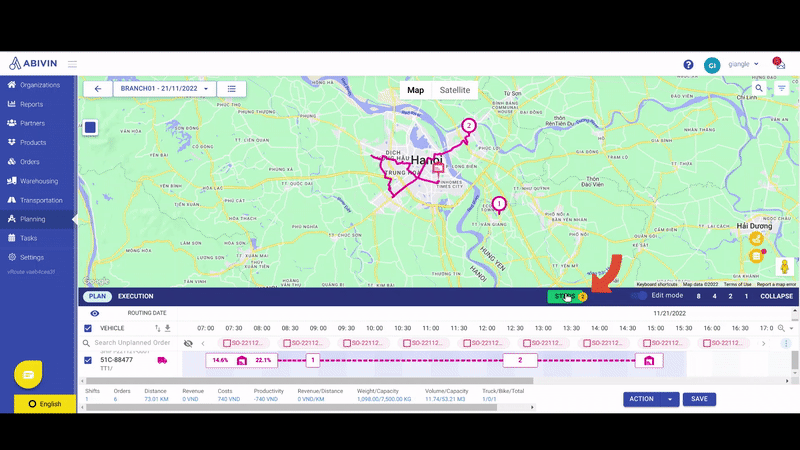Select stop marker 2 on the map
This screenshot has width=800, height=450.
click(x=469, y=126)
